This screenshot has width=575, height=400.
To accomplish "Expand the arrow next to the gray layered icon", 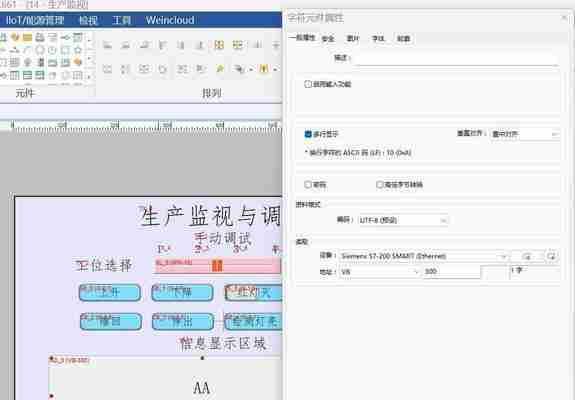I will tap(251, 69).
